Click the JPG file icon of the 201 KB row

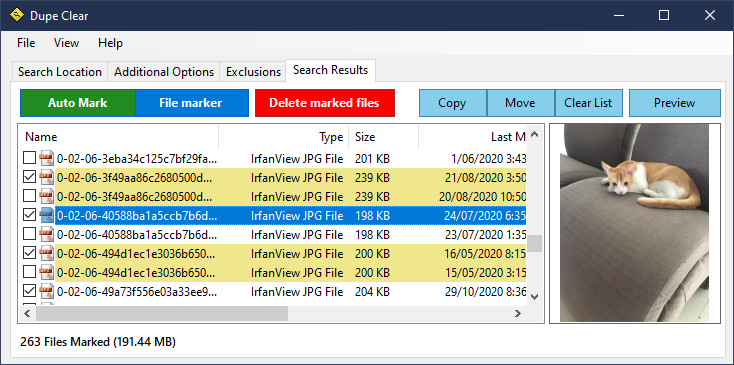[47, 159]
